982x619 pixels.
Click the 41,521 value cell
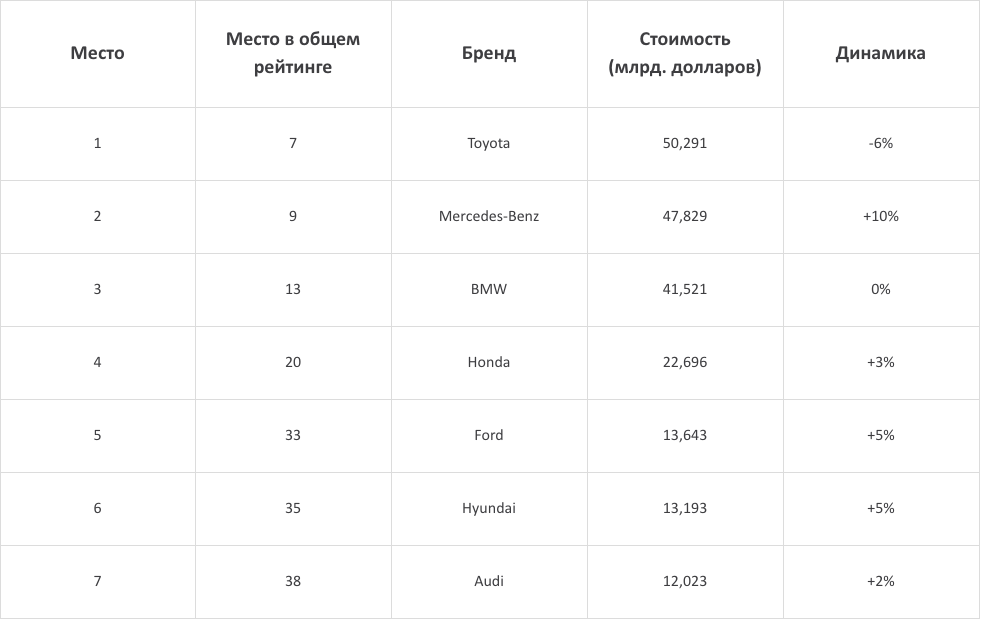(685, 289)
